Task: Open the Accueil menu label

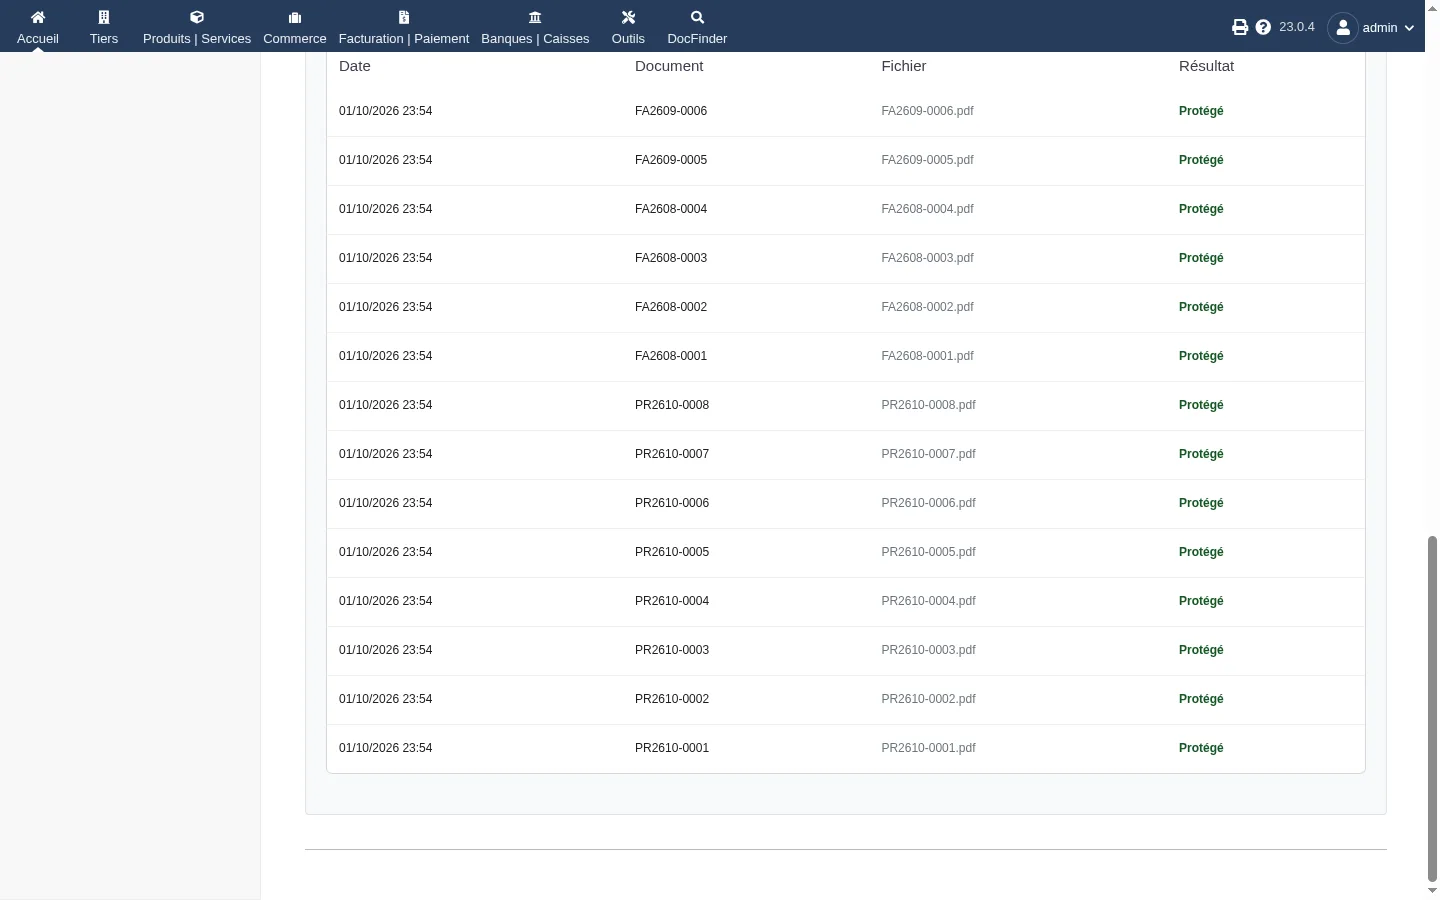Action: coord(38,39)
